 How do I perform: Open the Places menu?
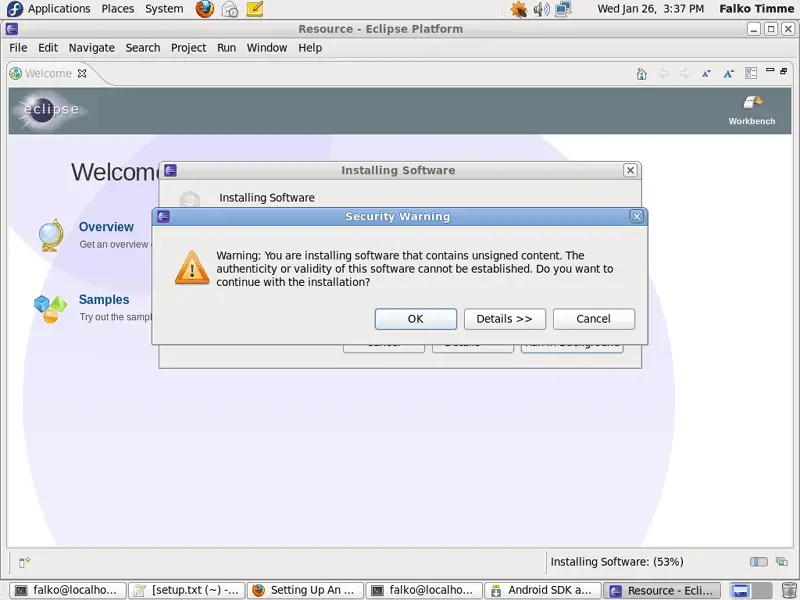click(x=117, y=9)
